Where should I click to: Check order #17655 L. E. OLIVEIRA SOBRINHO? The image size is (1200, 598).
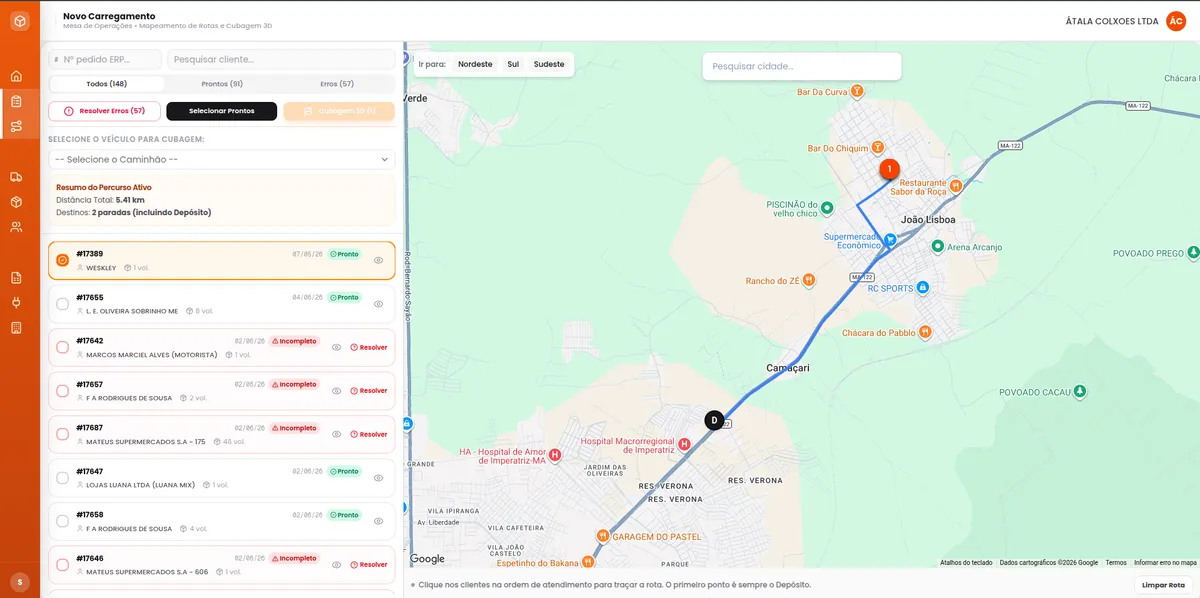pos(62,304)
